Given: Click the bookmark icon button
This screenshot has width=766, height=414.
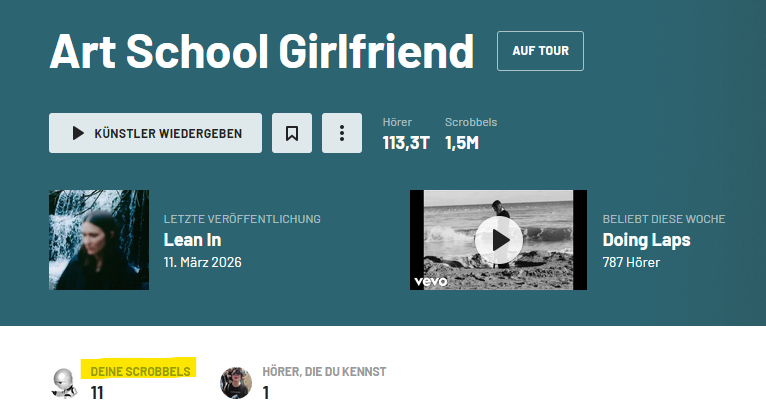Looking at the screenshot, I should pyautogui.click(x=292, y=133).
